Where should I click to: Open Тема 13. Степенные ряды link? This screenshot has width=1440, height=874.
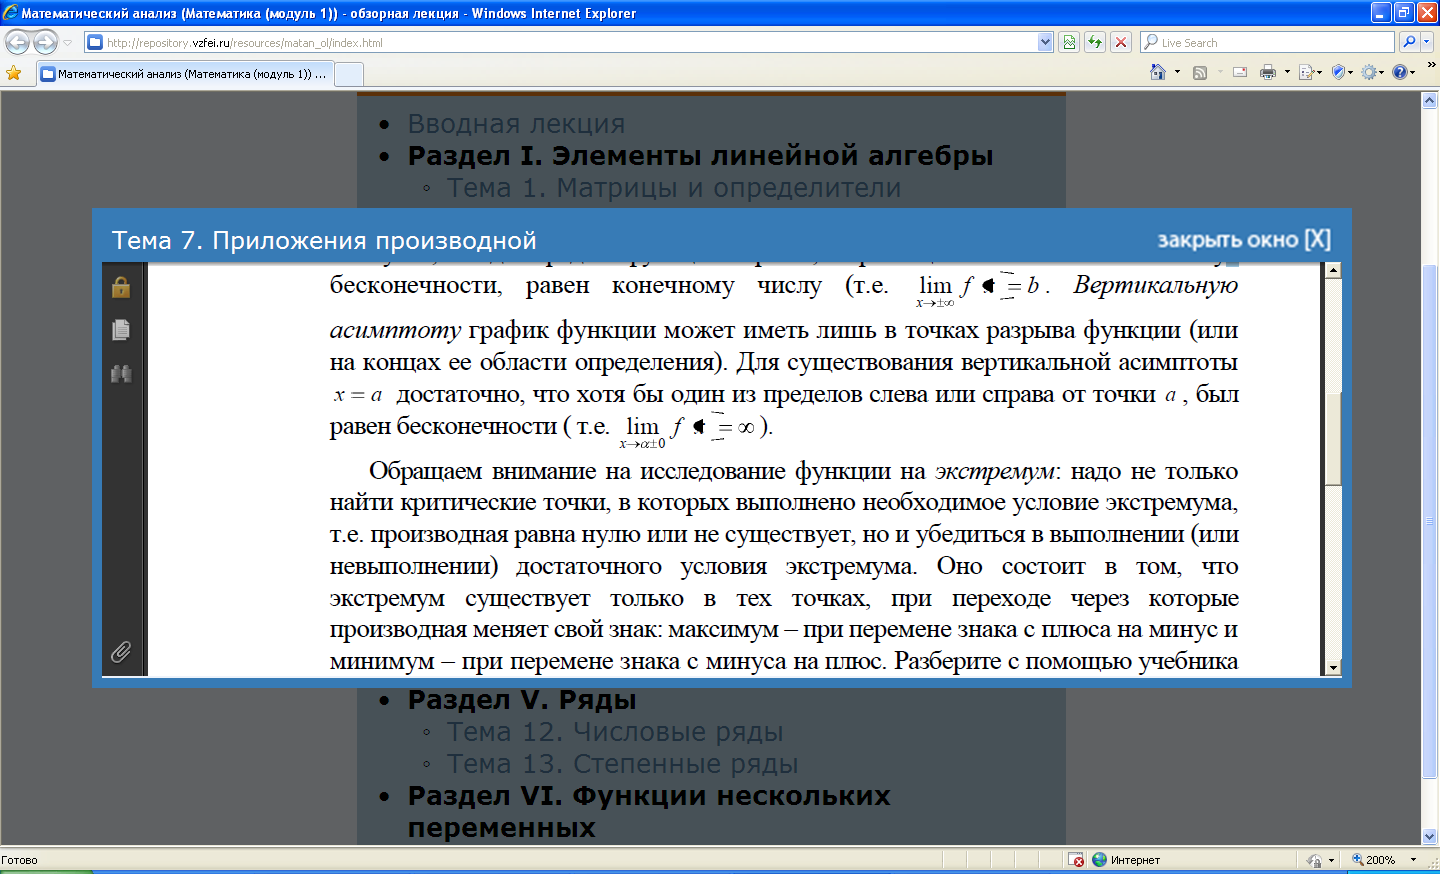pyautogui.click(x=622, y=764)
